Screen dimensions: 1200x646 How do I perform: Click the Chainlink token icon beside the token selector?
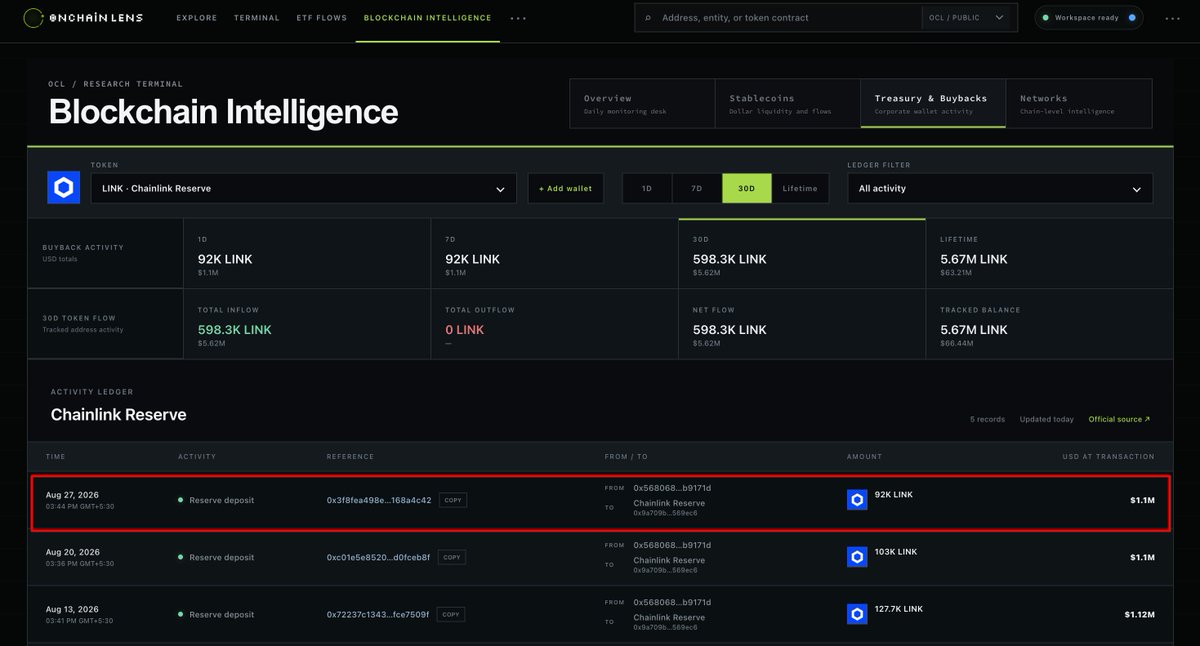[64, 188]
